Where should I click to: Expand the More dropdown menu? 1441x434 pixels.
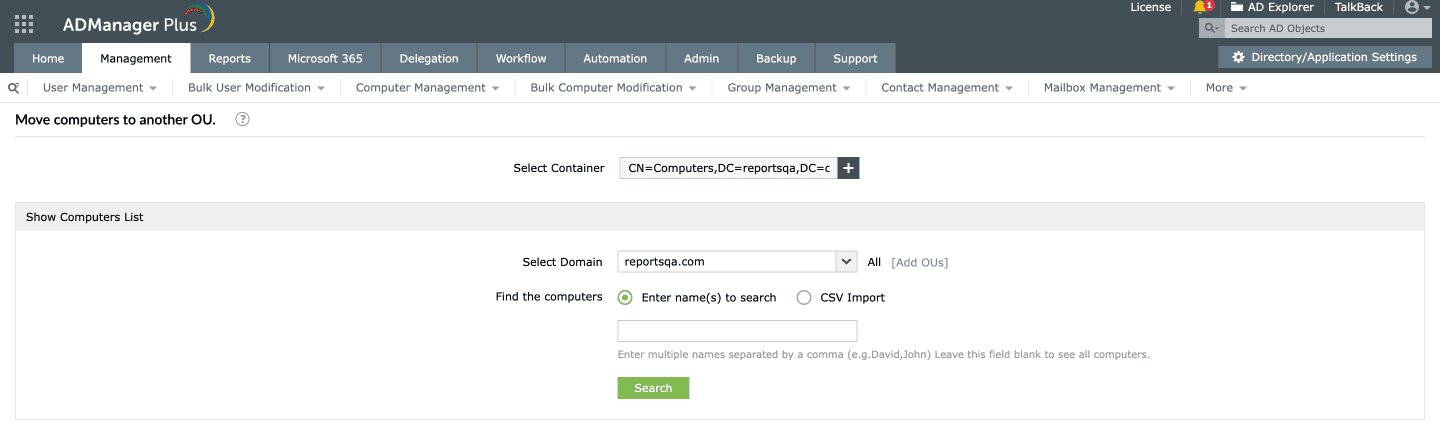click(1226, 88)
